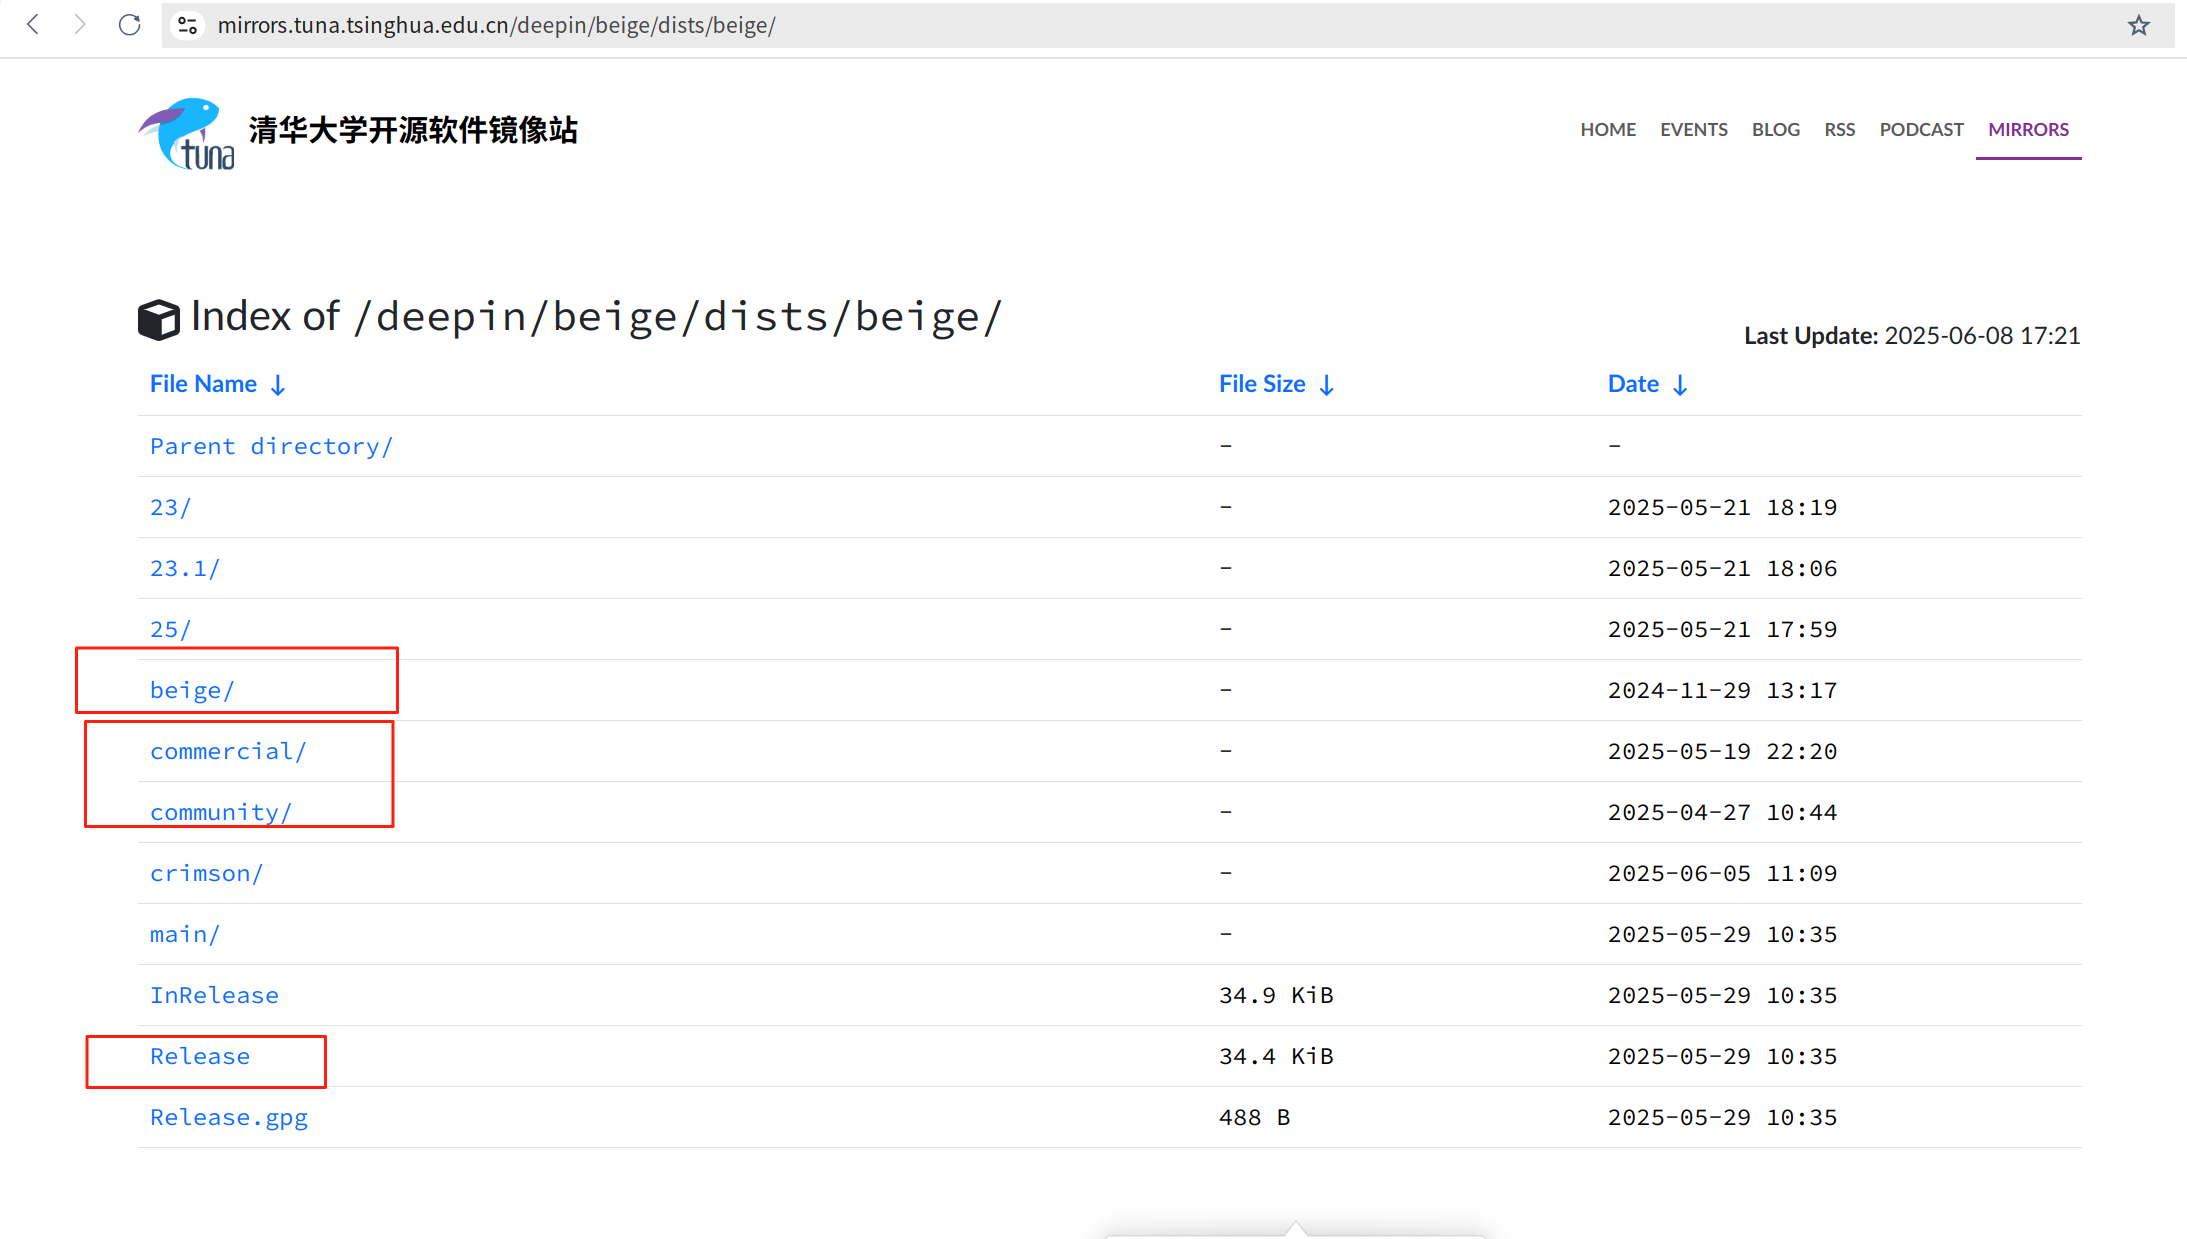Viewport: 2187px width, 1239px height.
Task: Open the 23.1/ directory
Action: 185,568
